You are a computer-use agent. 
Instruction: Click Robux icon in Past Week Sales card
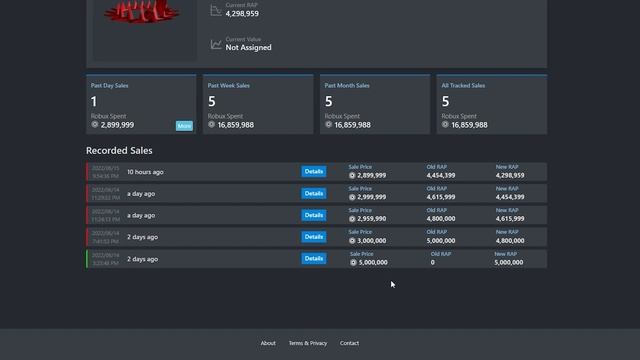coord(211,124)
